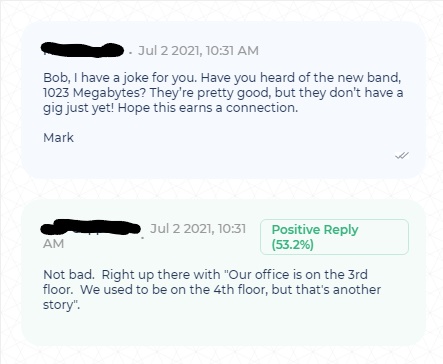The image size is (443, 364).
Task: Click the double-check read receipt icon
Action: tap(402, 155)
